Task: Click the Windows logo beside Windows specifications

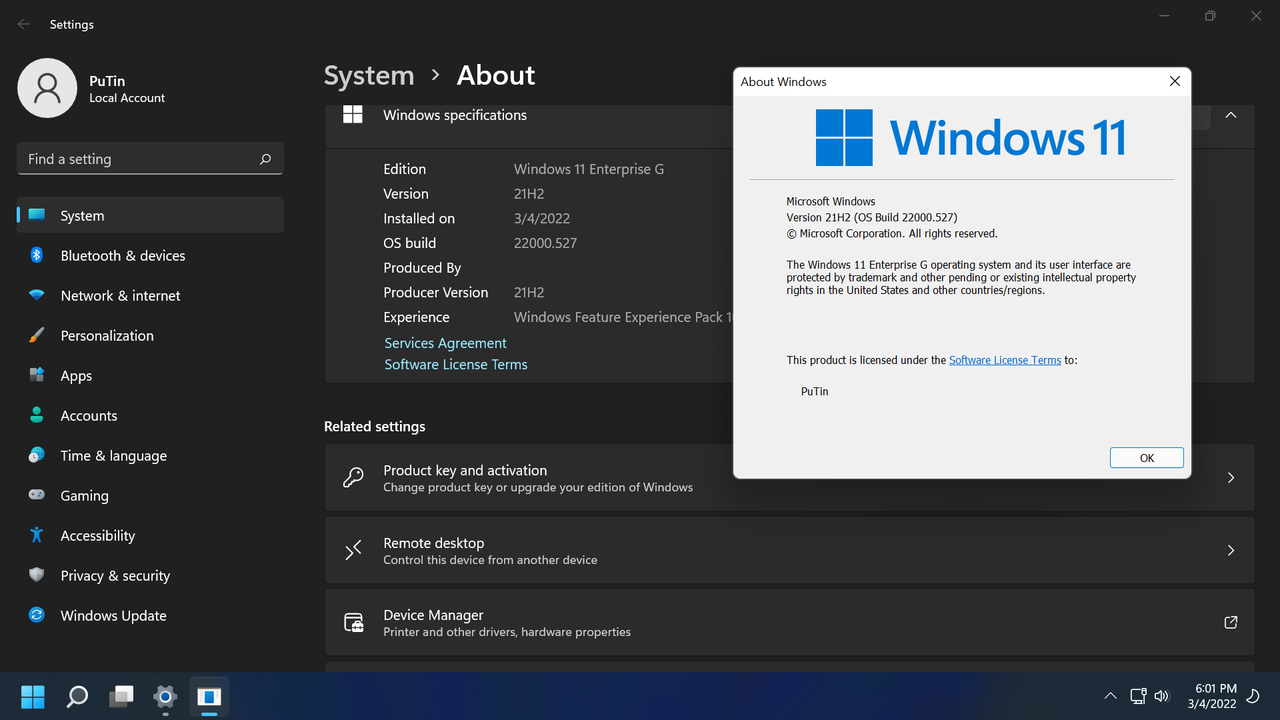Action: (353, 114)
